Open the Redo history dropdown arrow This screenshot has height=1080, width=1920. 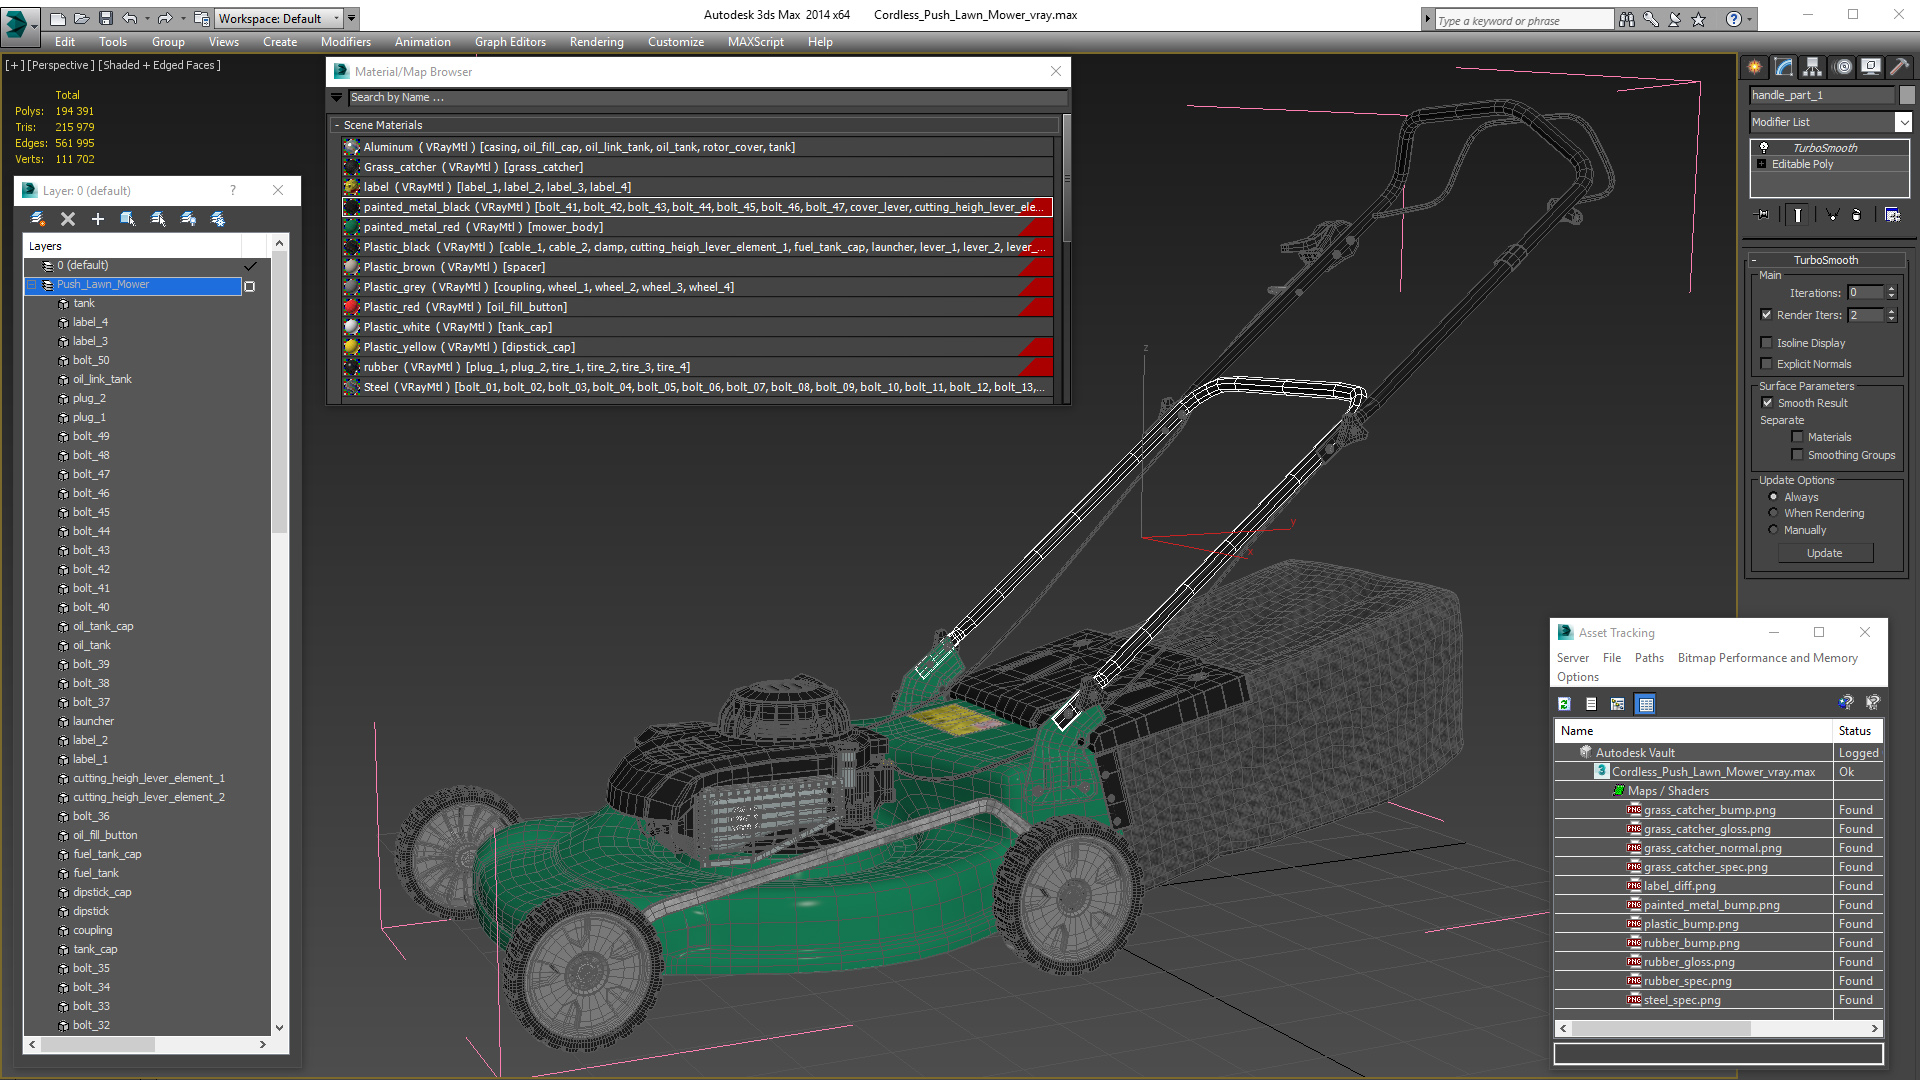[182, 18]
